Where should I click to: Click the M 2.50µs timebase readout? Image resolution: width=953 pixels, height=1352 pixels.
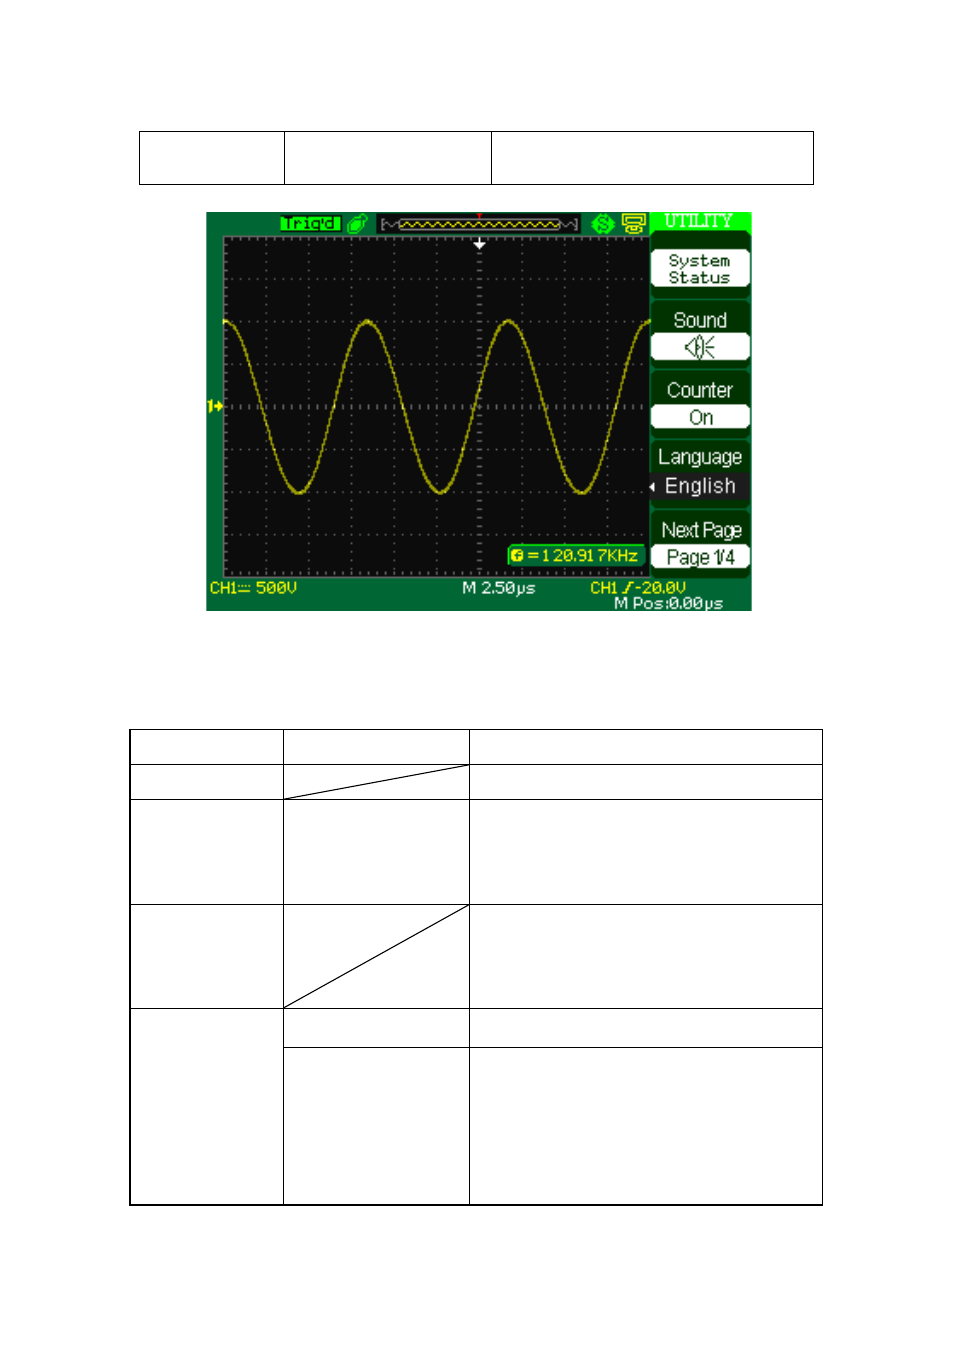tap(499, 588)
